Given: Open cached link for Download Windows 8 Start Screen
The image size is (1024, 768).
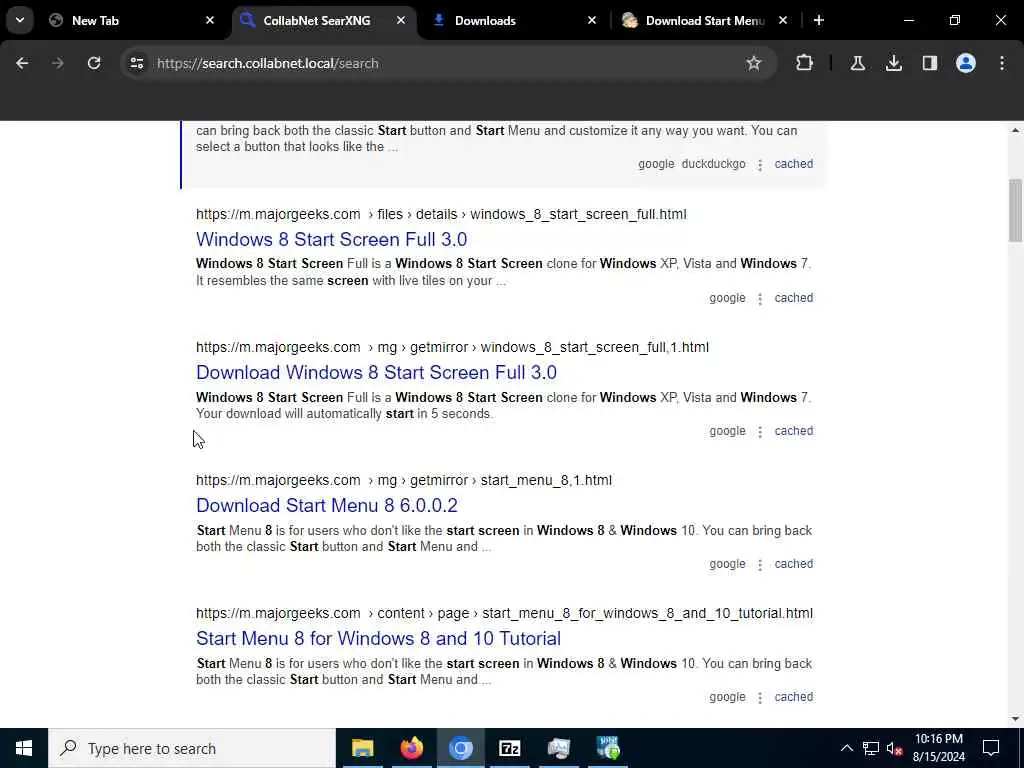Looking at the screenshot, I should (793, 431).
